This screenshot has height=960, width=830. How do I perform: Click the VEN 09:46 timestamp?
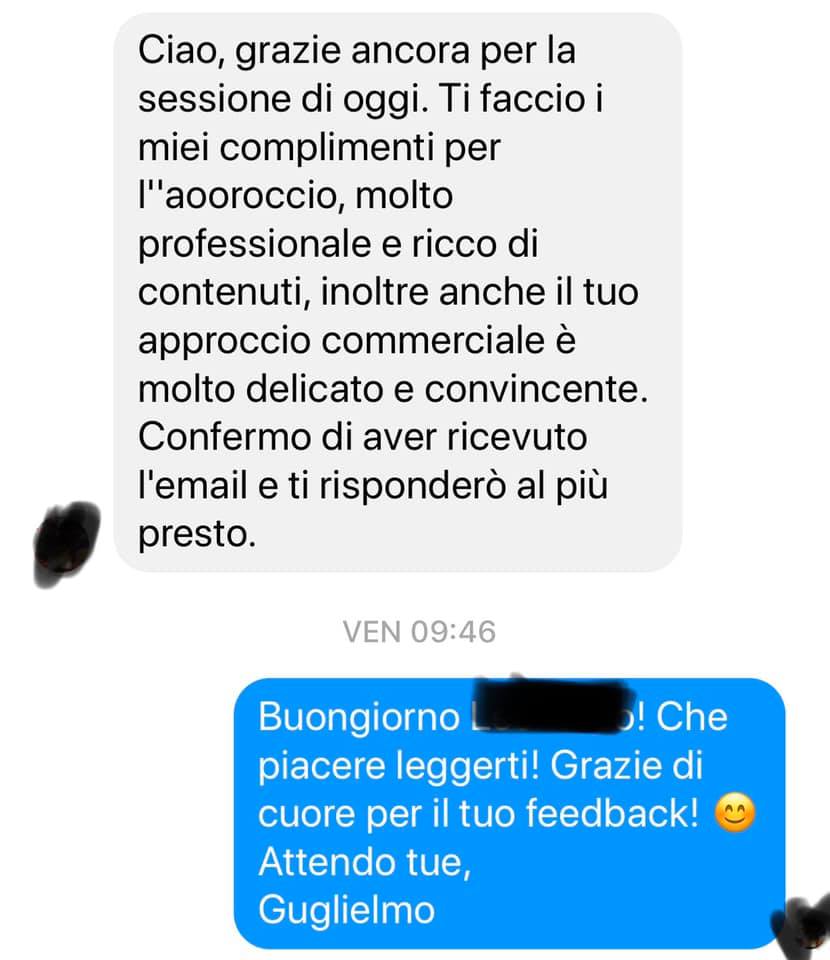pyautogui.click(x=419, y=632)
